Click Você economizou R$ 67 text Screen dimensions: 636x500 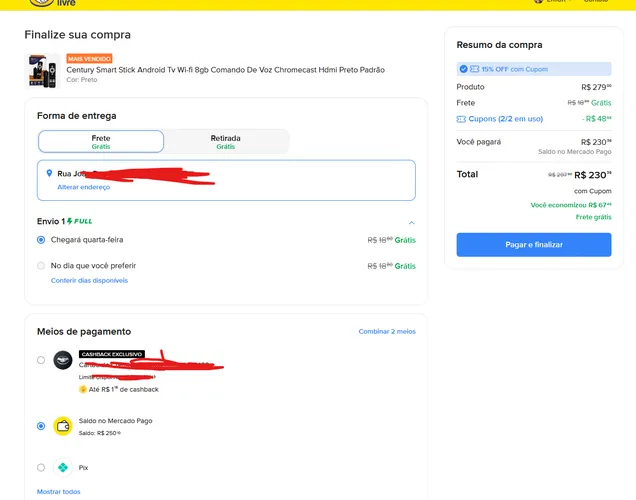point(571,205)
